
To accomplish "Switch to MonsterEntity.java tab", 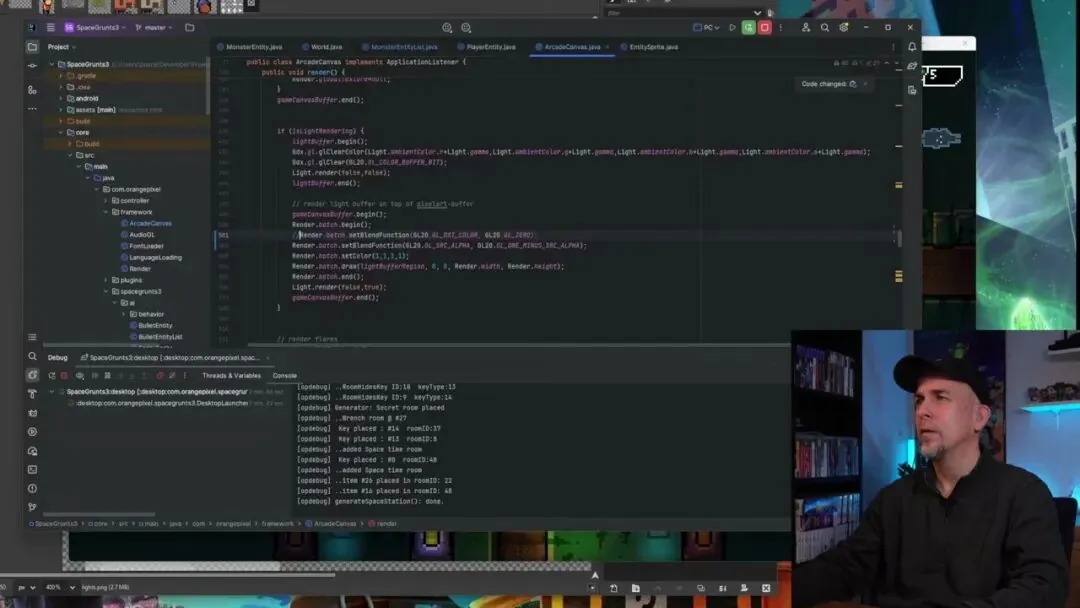I will click(x=249, y=47).
